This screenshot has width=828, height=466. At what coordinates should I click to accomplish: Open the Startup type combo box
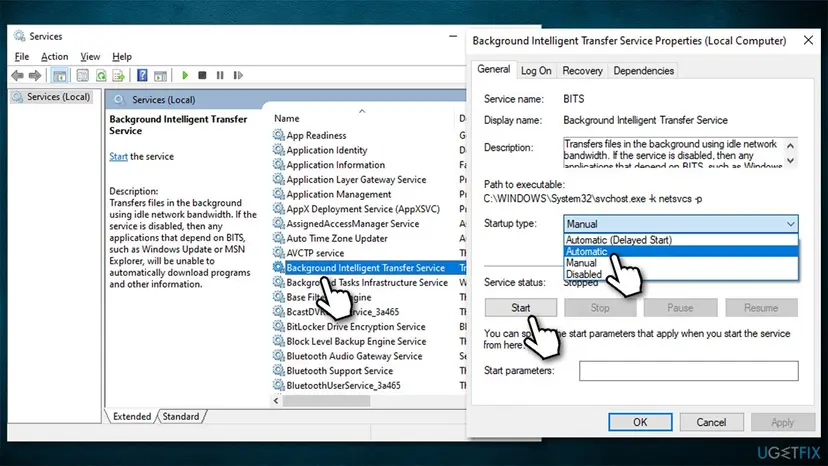tap(681, 224)
